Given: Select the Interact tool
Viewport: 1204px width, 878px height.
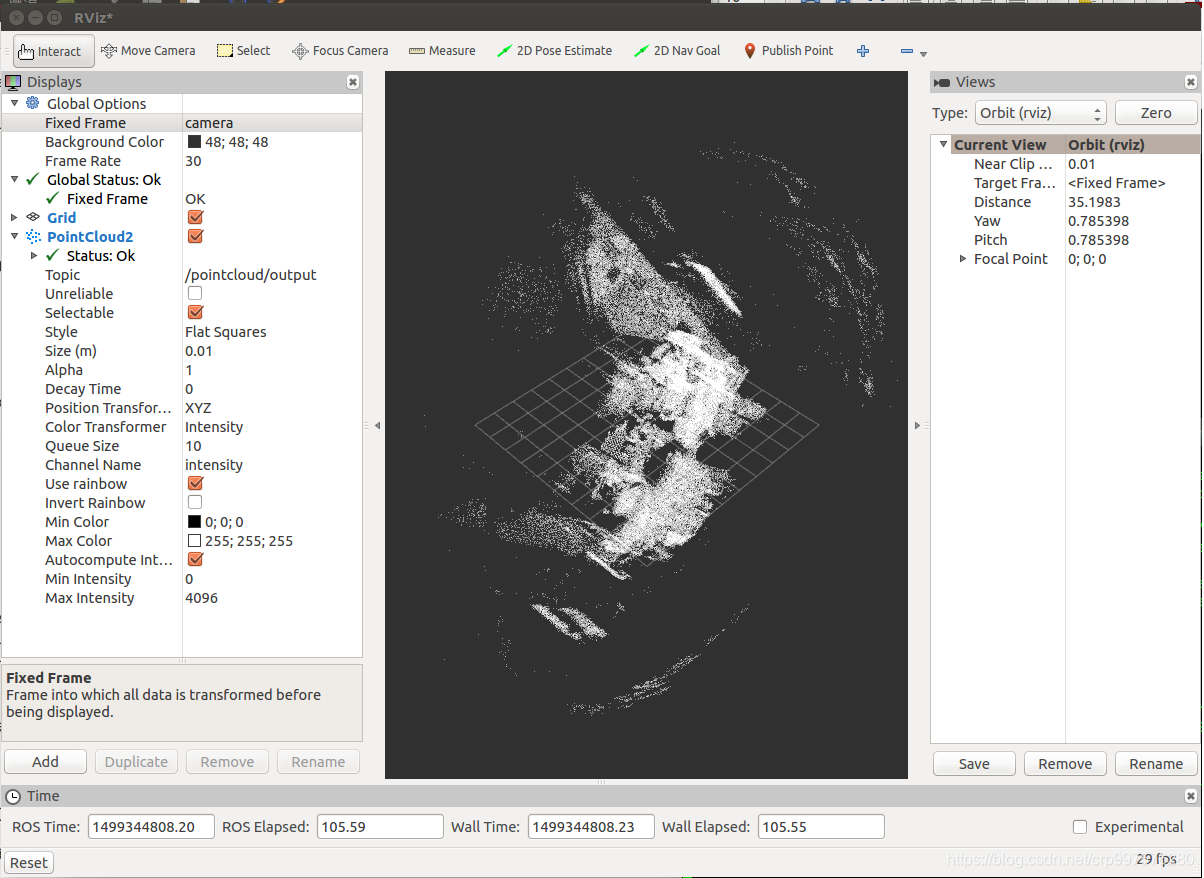Looking at the screenshot, I should tap(54, 51).
